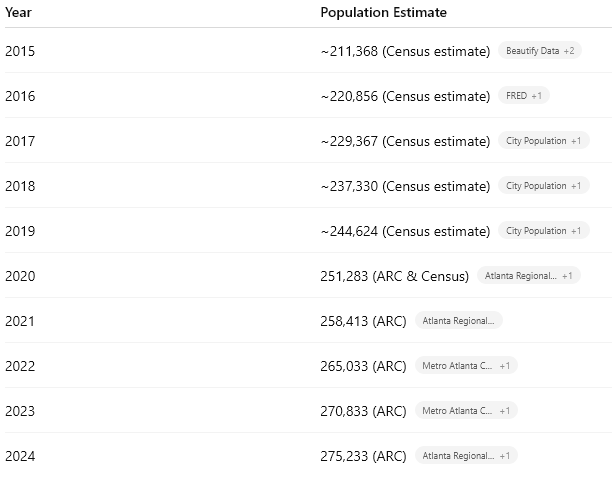Click the 258,413 (ARC) value

coord(363,321)
